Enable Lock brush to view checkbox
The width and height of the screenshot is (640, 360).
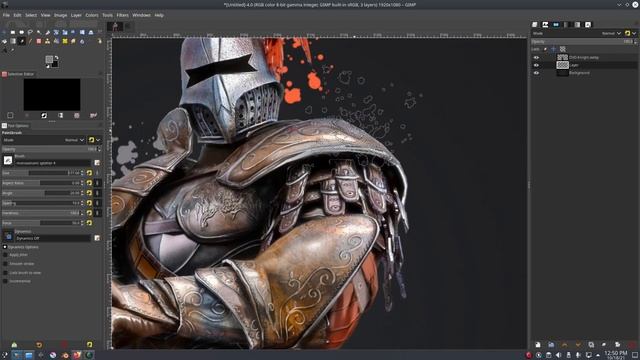[5, 273]
